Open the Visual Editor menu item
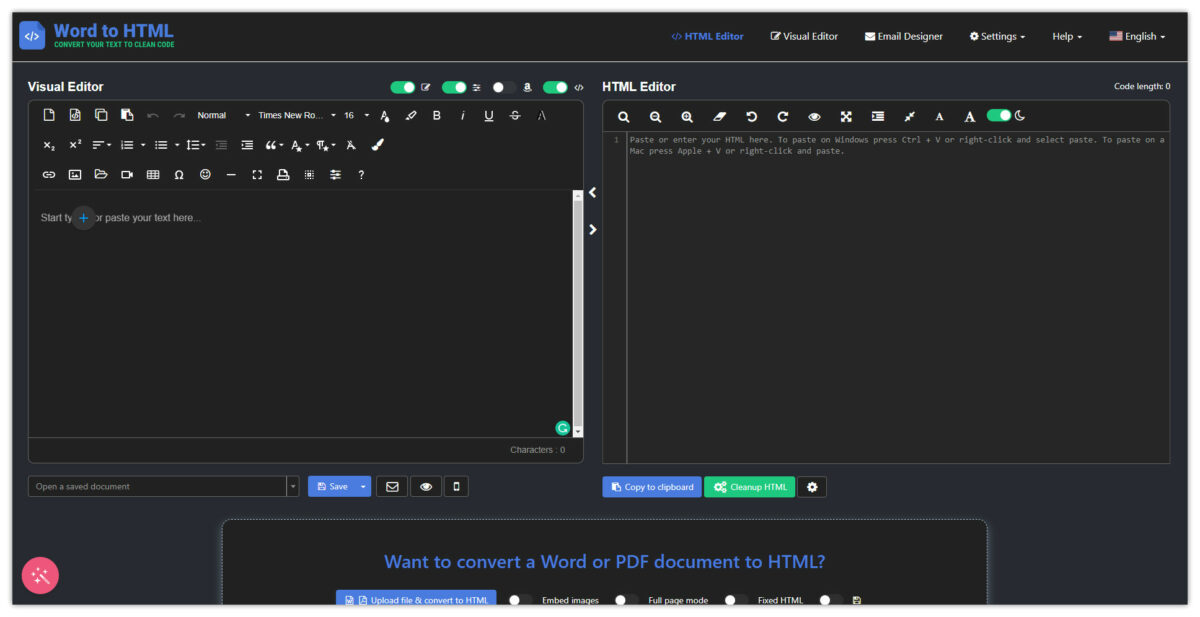1200x617 pixels. [804, 36]
